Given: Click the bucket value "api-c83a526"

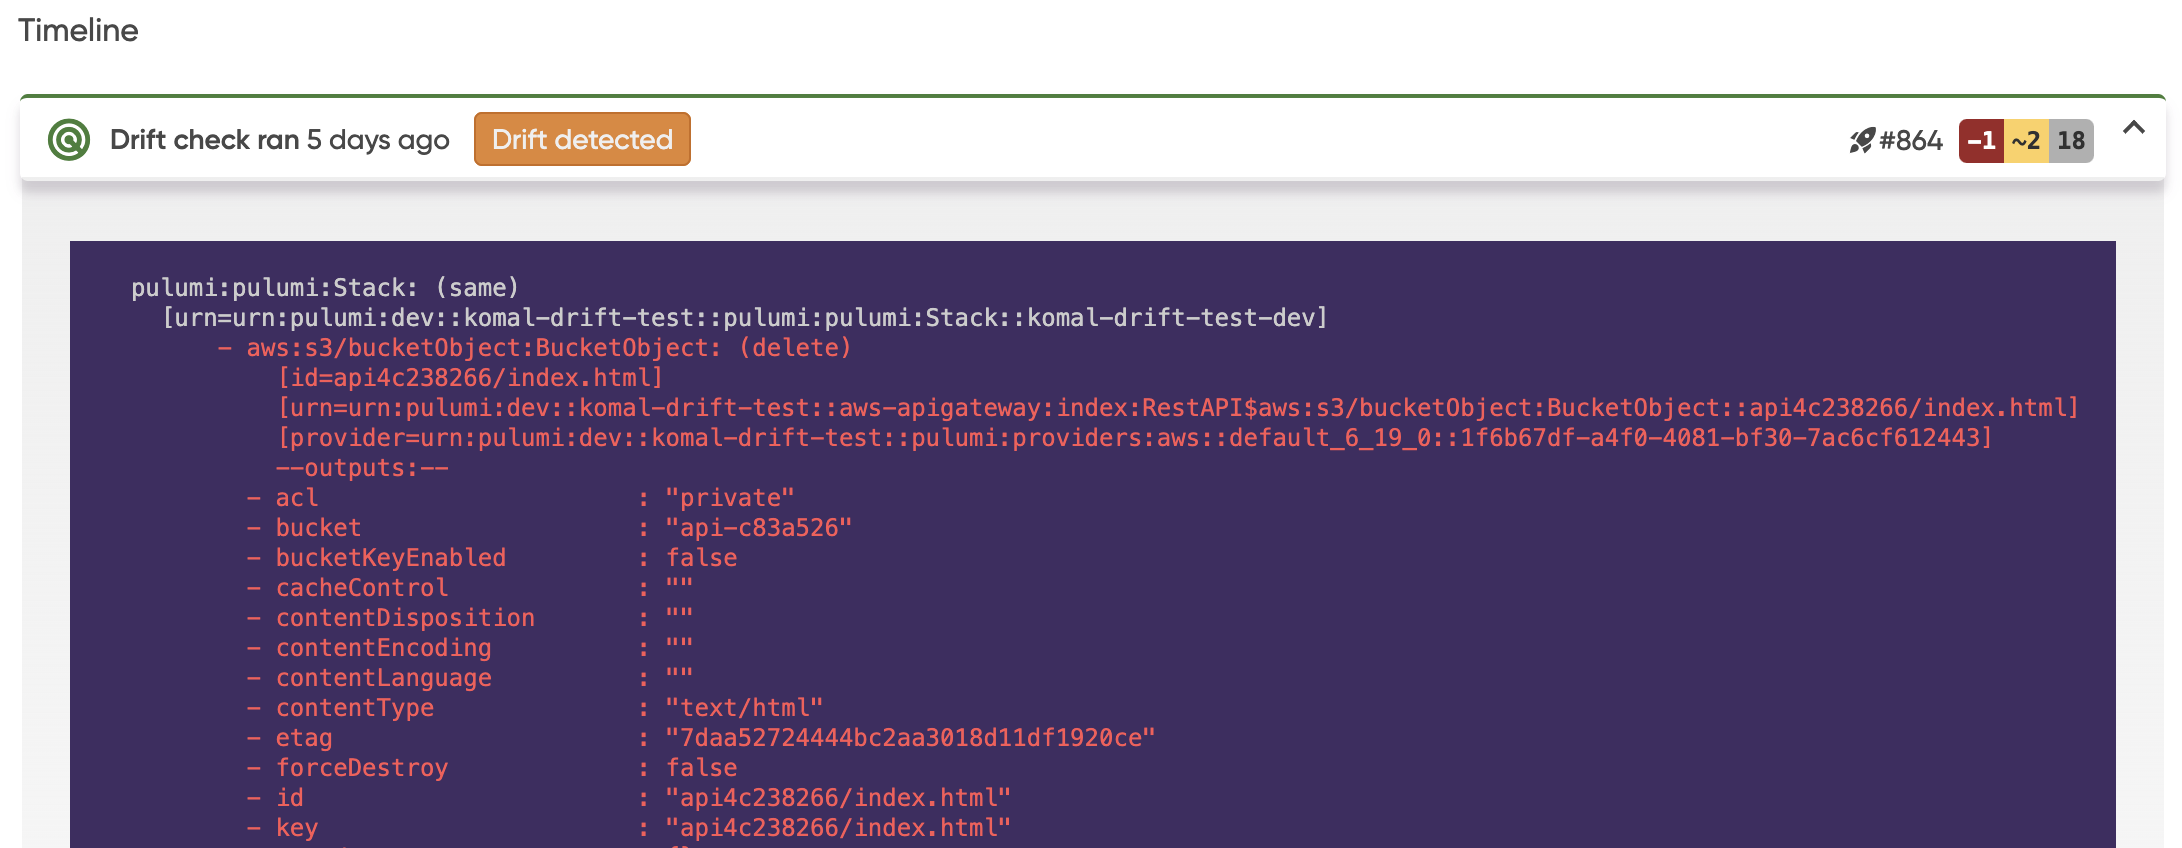Looking at the screenshot, I should click(x=759, y=528).
